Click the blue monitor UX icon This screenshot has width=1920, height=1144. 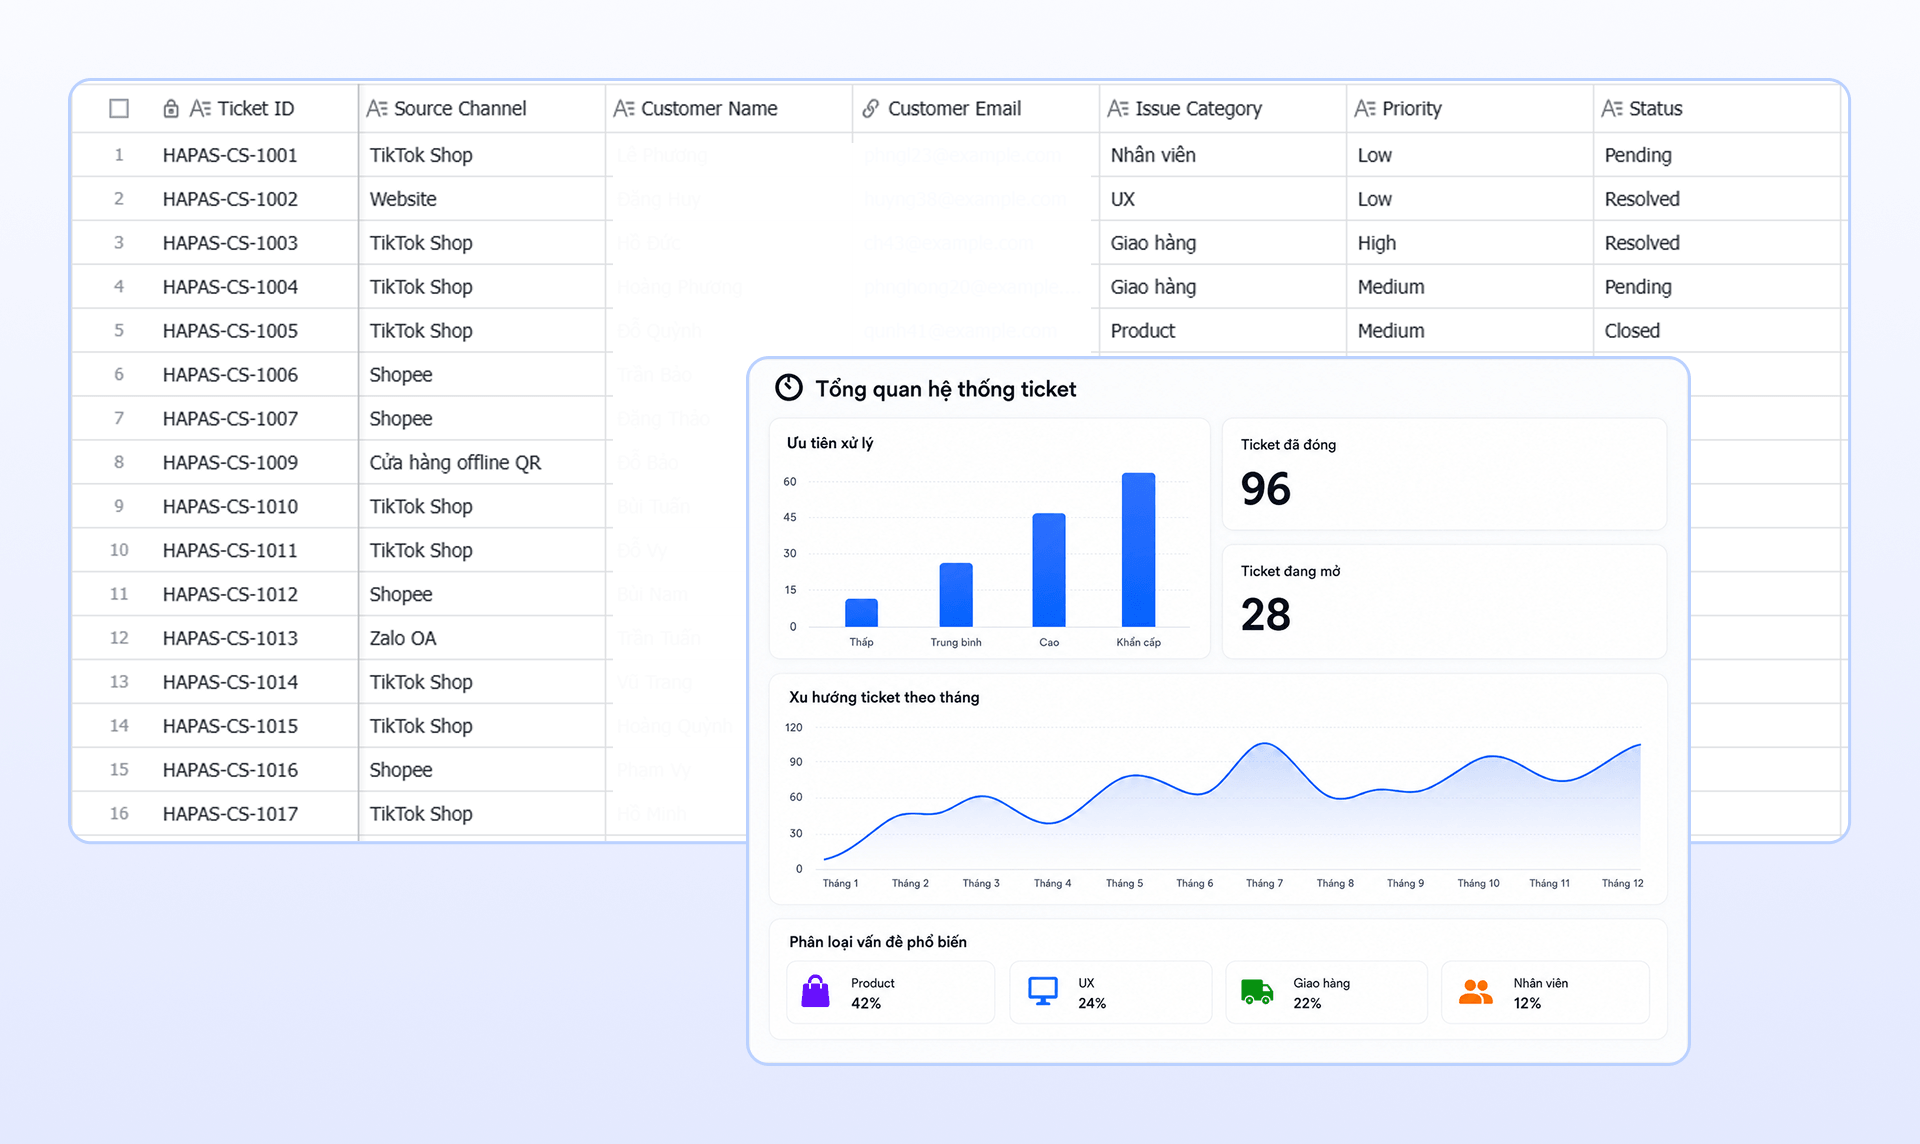pos(1043,991)
